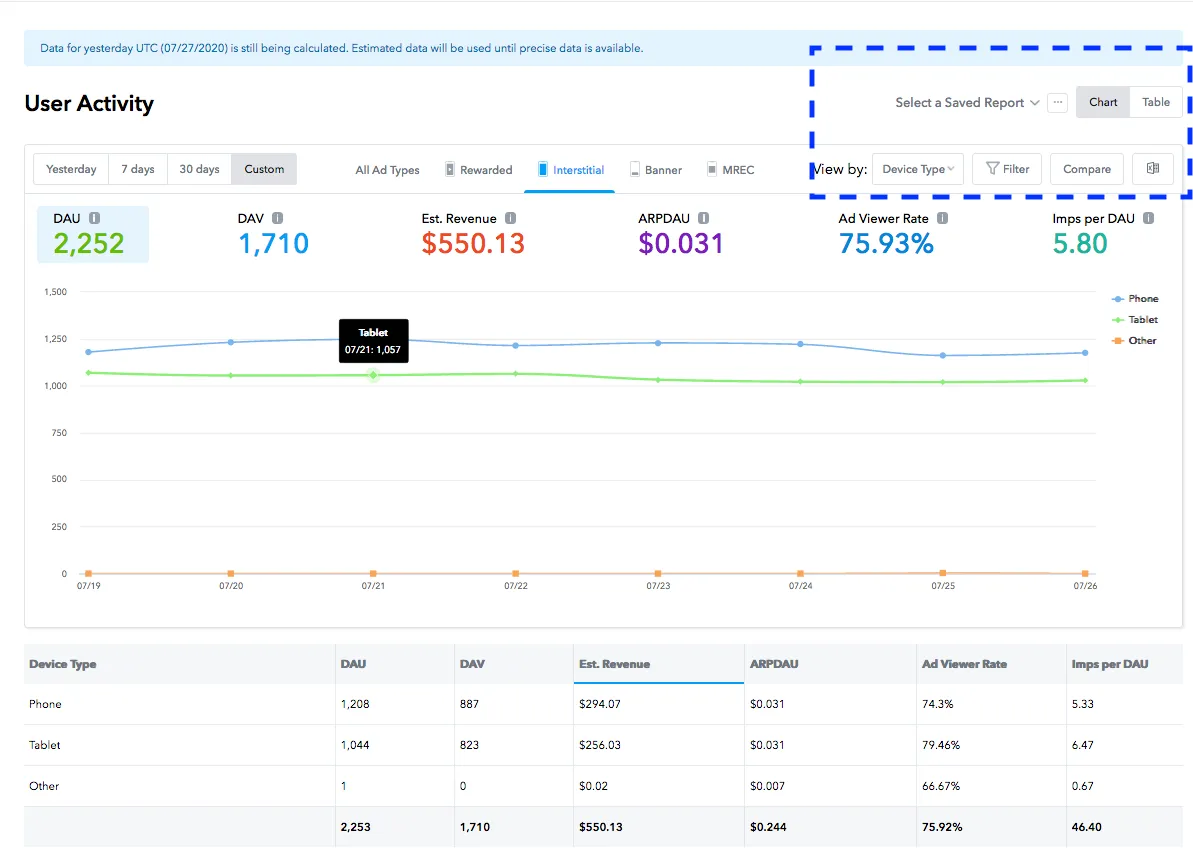This screenshot has width=1193, height=848.
Task: Select the Imps per DAU value 5.80
Action: (x=1080, y=244)
